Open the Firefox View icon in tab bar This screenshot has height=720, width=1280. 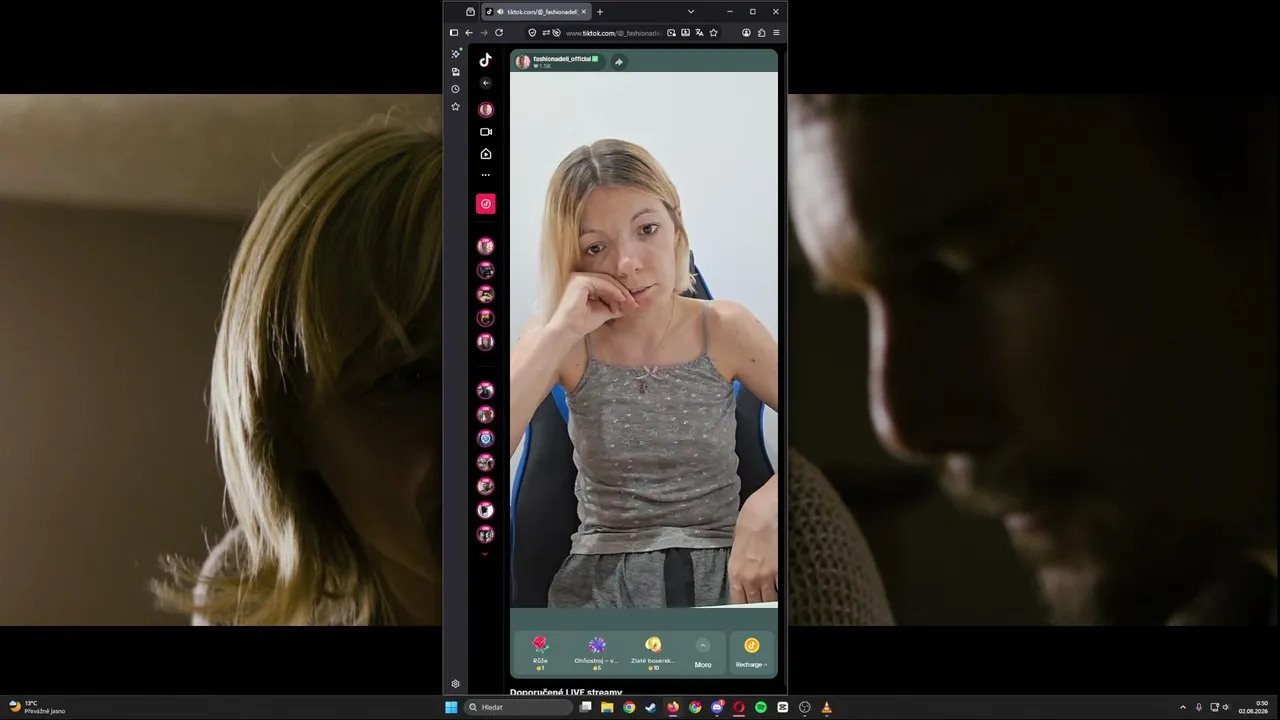(470, 12)
